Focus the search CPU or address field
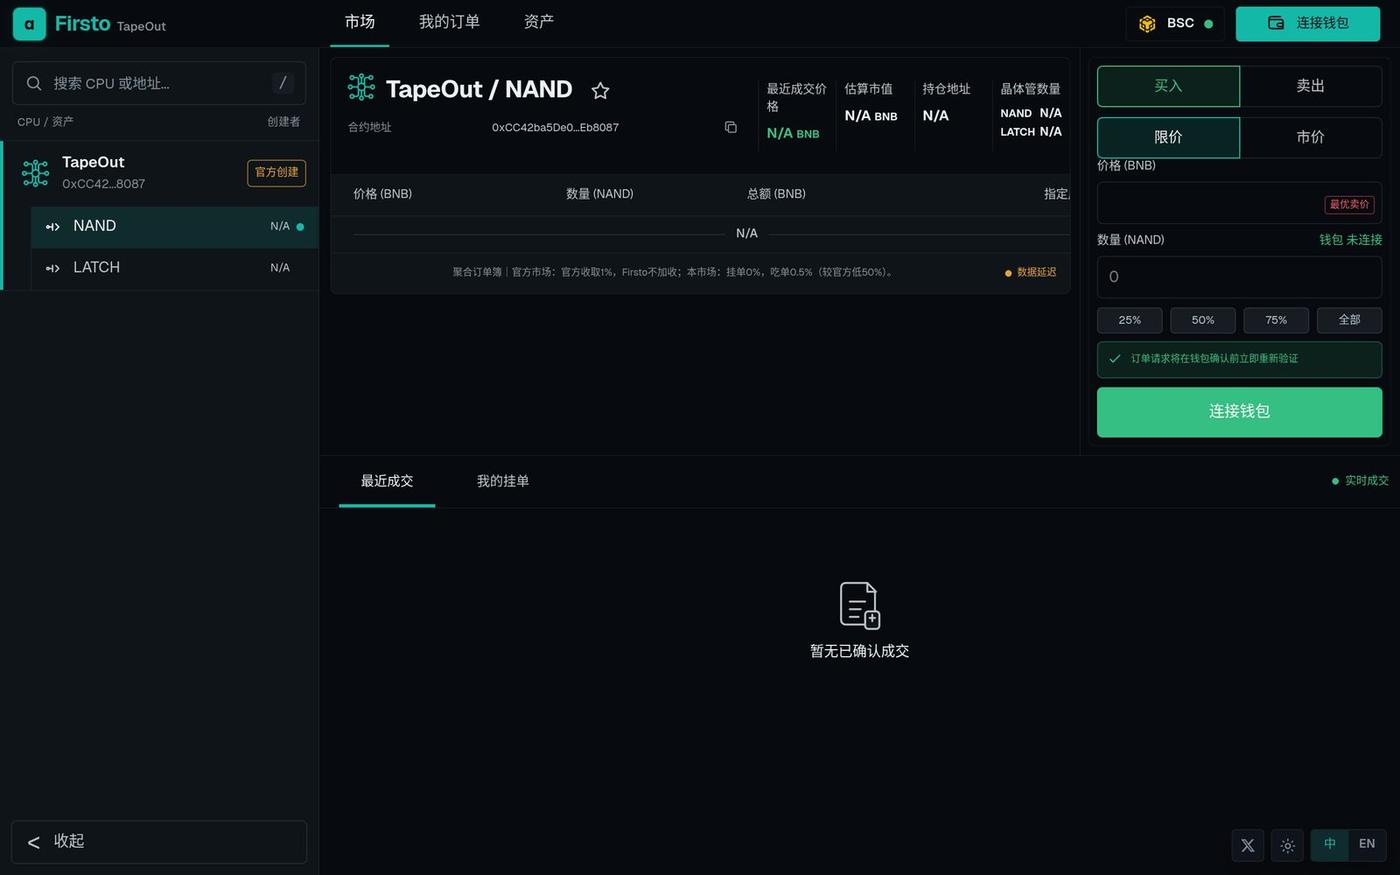The image size is (1400, 875). coord(159,83)
